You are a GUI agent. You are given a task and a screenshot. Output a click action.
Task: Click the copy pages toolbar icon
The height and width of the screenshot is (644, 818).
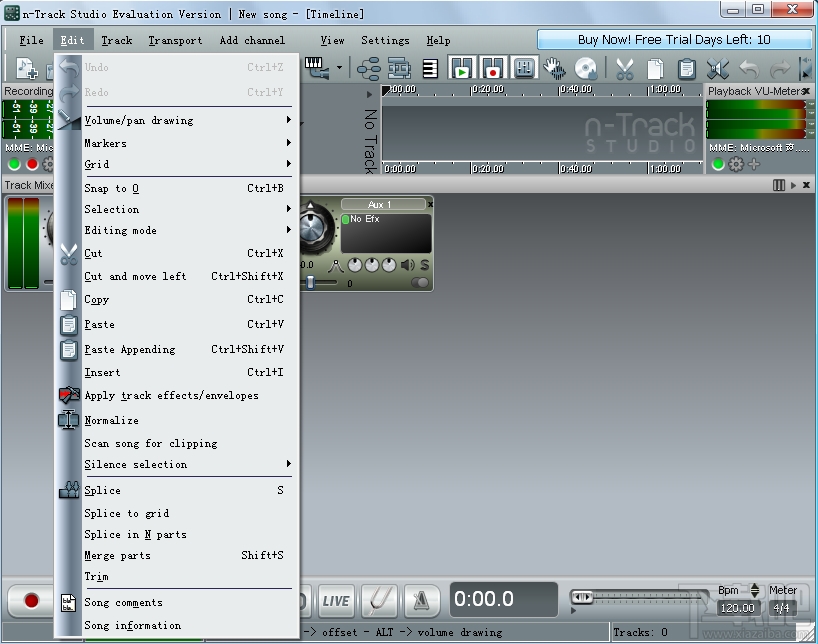tap(655, 68)
